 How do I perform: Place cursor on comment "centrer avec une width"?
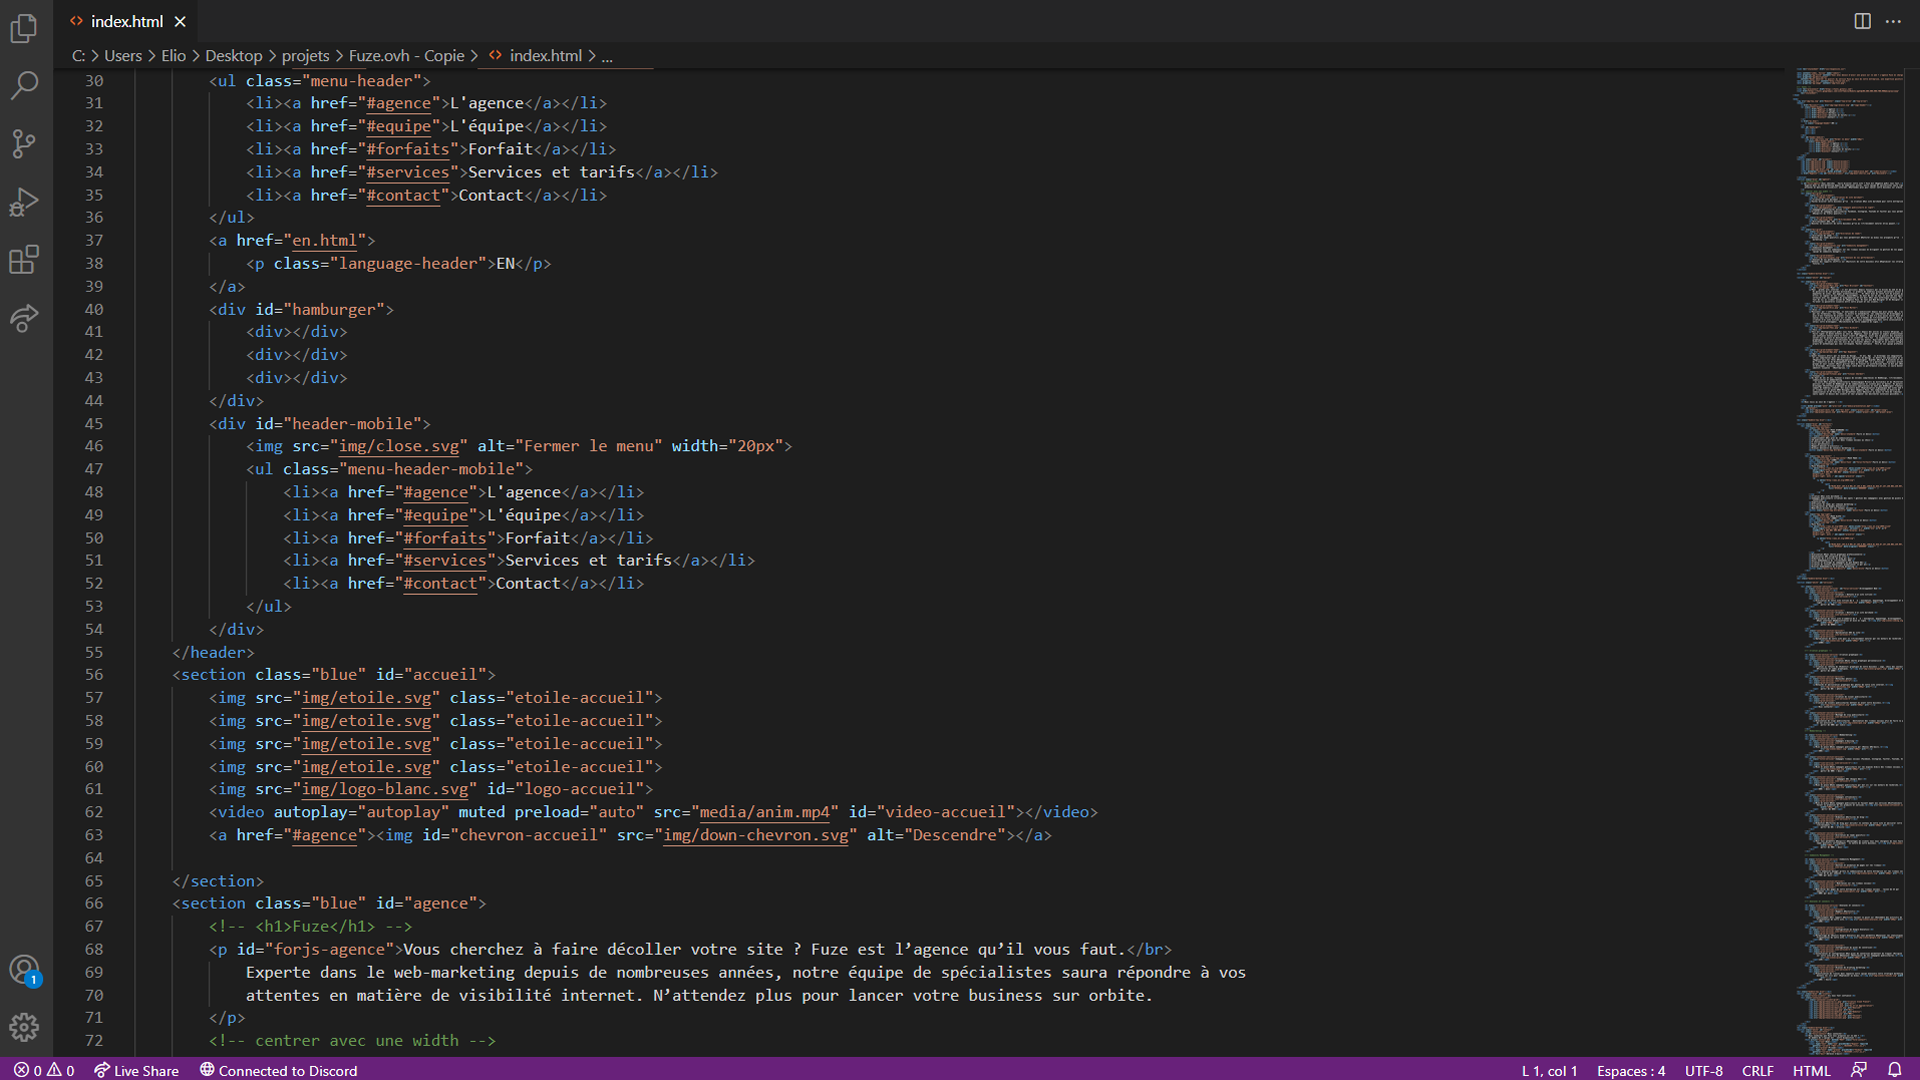[x=357, y=1040]
